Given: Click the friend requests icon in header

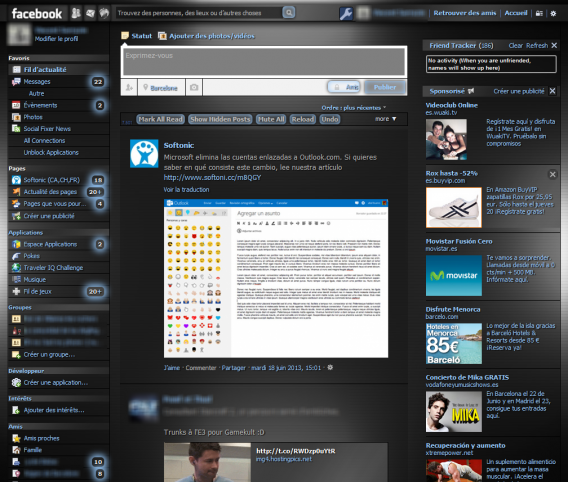Looking at the screenshot, I should click(76, 13).
